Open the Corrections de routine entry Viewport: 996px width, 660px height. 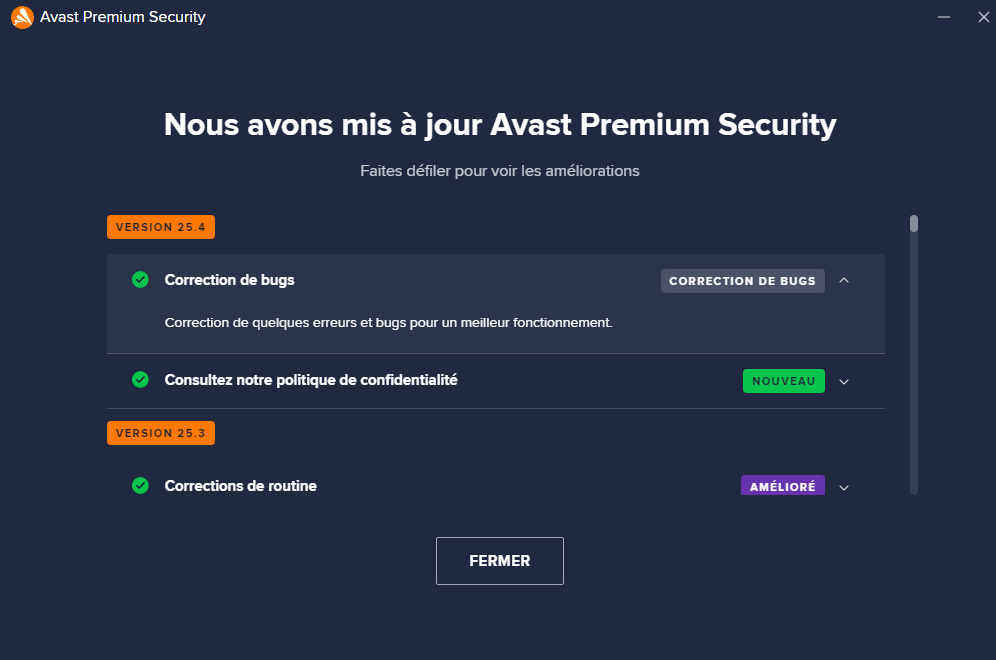pos(240,486)
